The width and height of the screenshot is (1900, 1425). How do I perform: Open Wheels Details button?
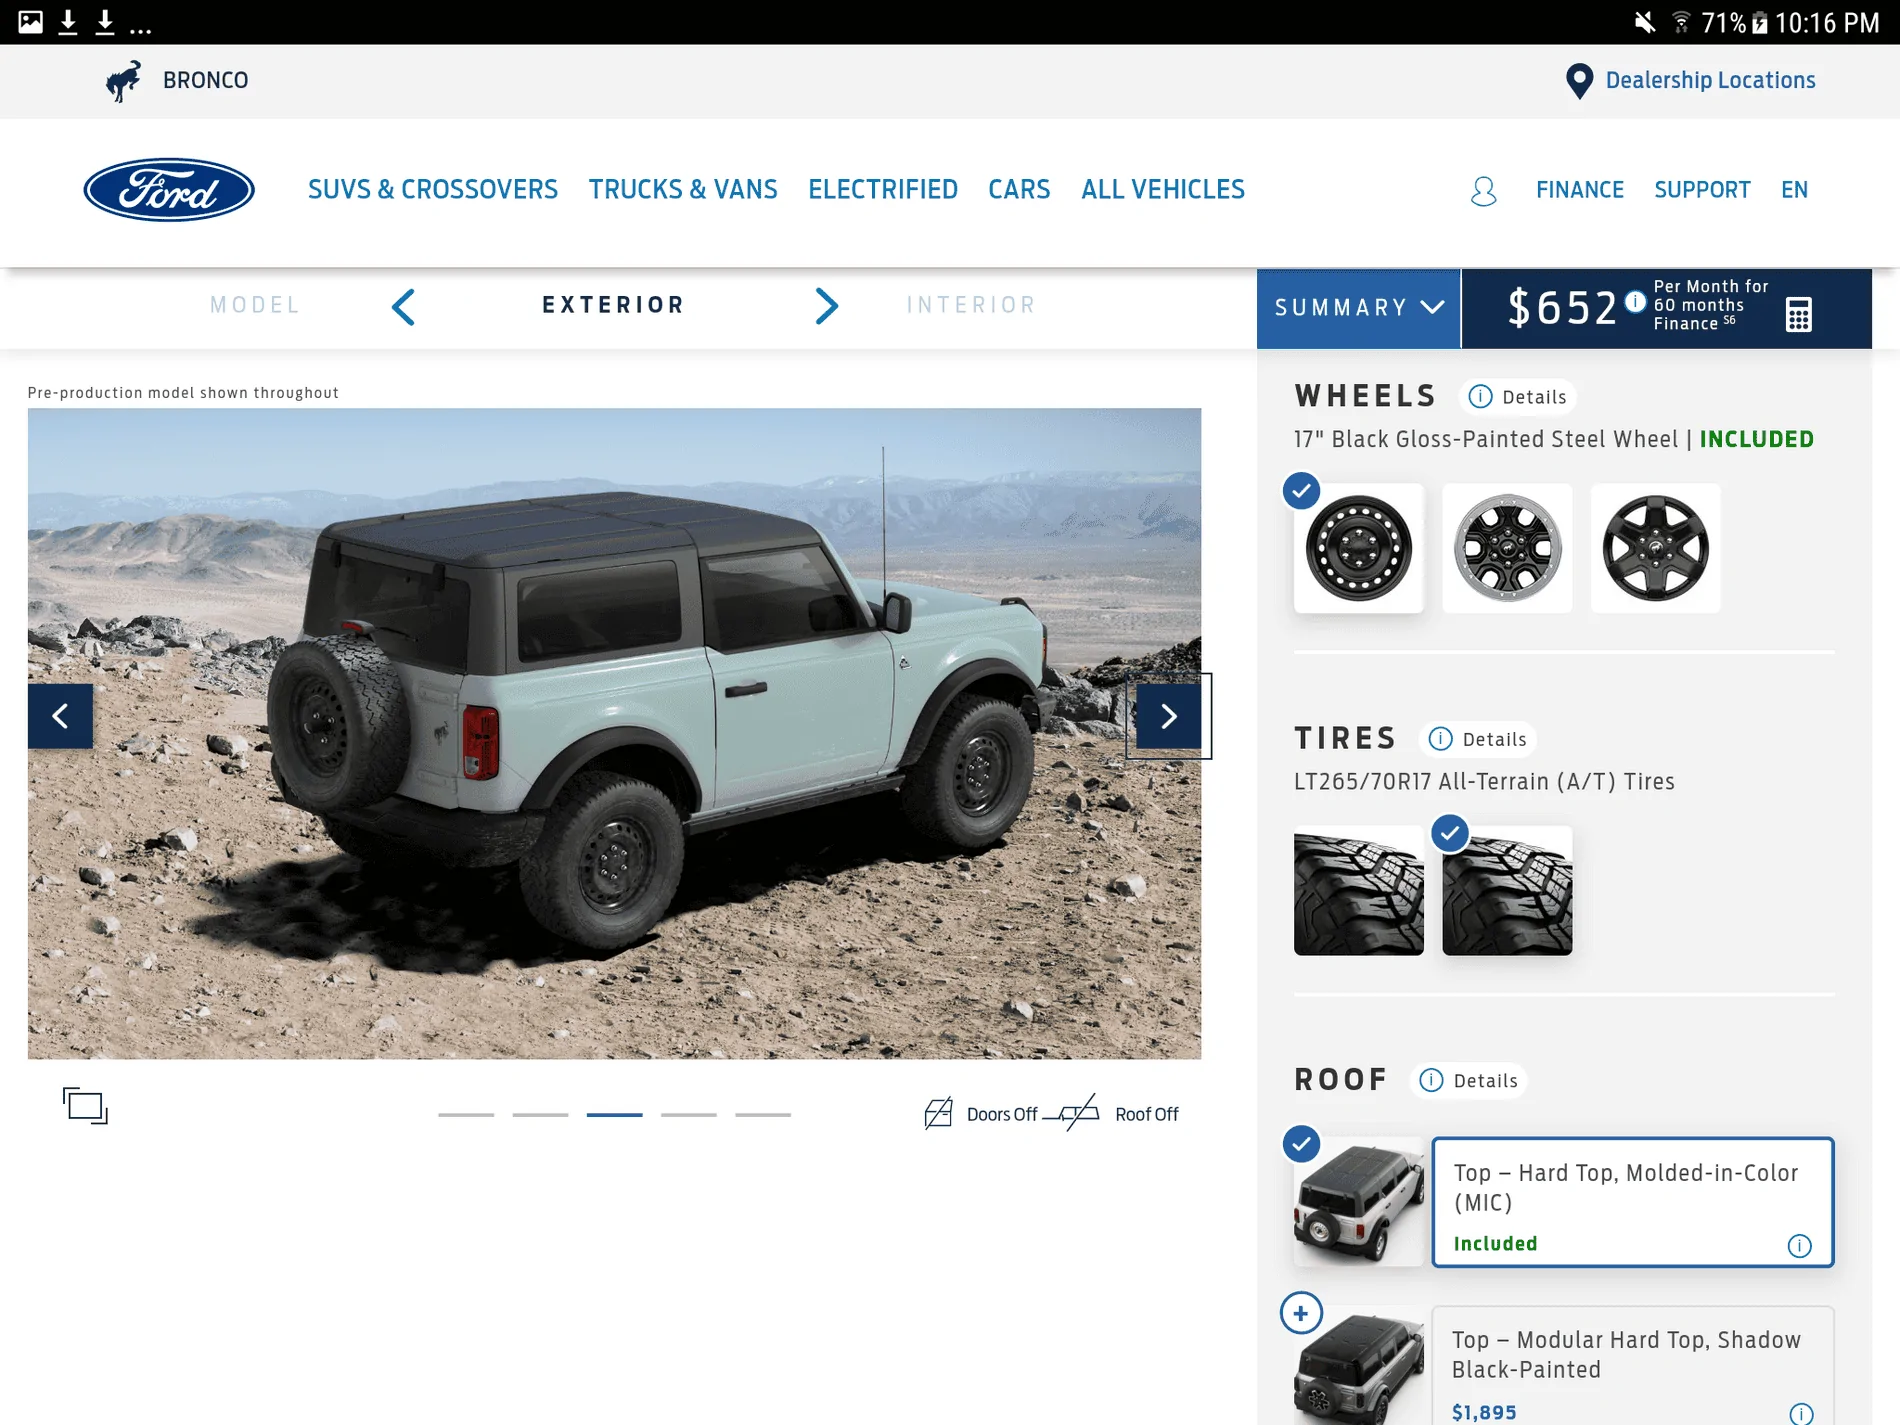pos(1518,397)
